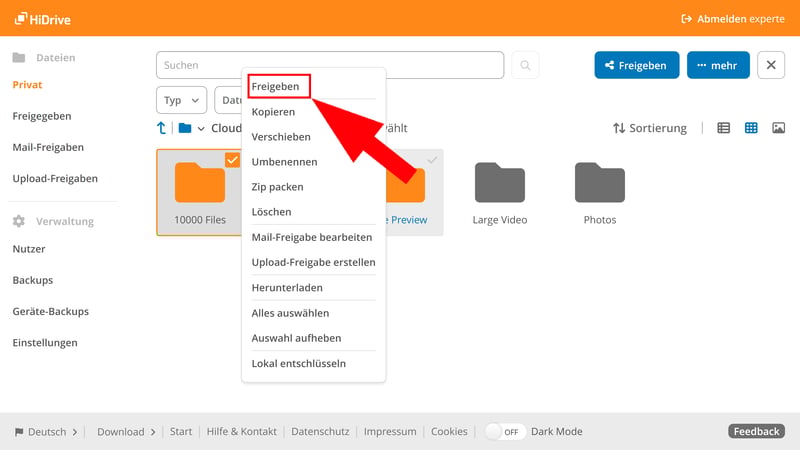Toggle checkmark on the Preview folder
800x450 pixels.
432,160
